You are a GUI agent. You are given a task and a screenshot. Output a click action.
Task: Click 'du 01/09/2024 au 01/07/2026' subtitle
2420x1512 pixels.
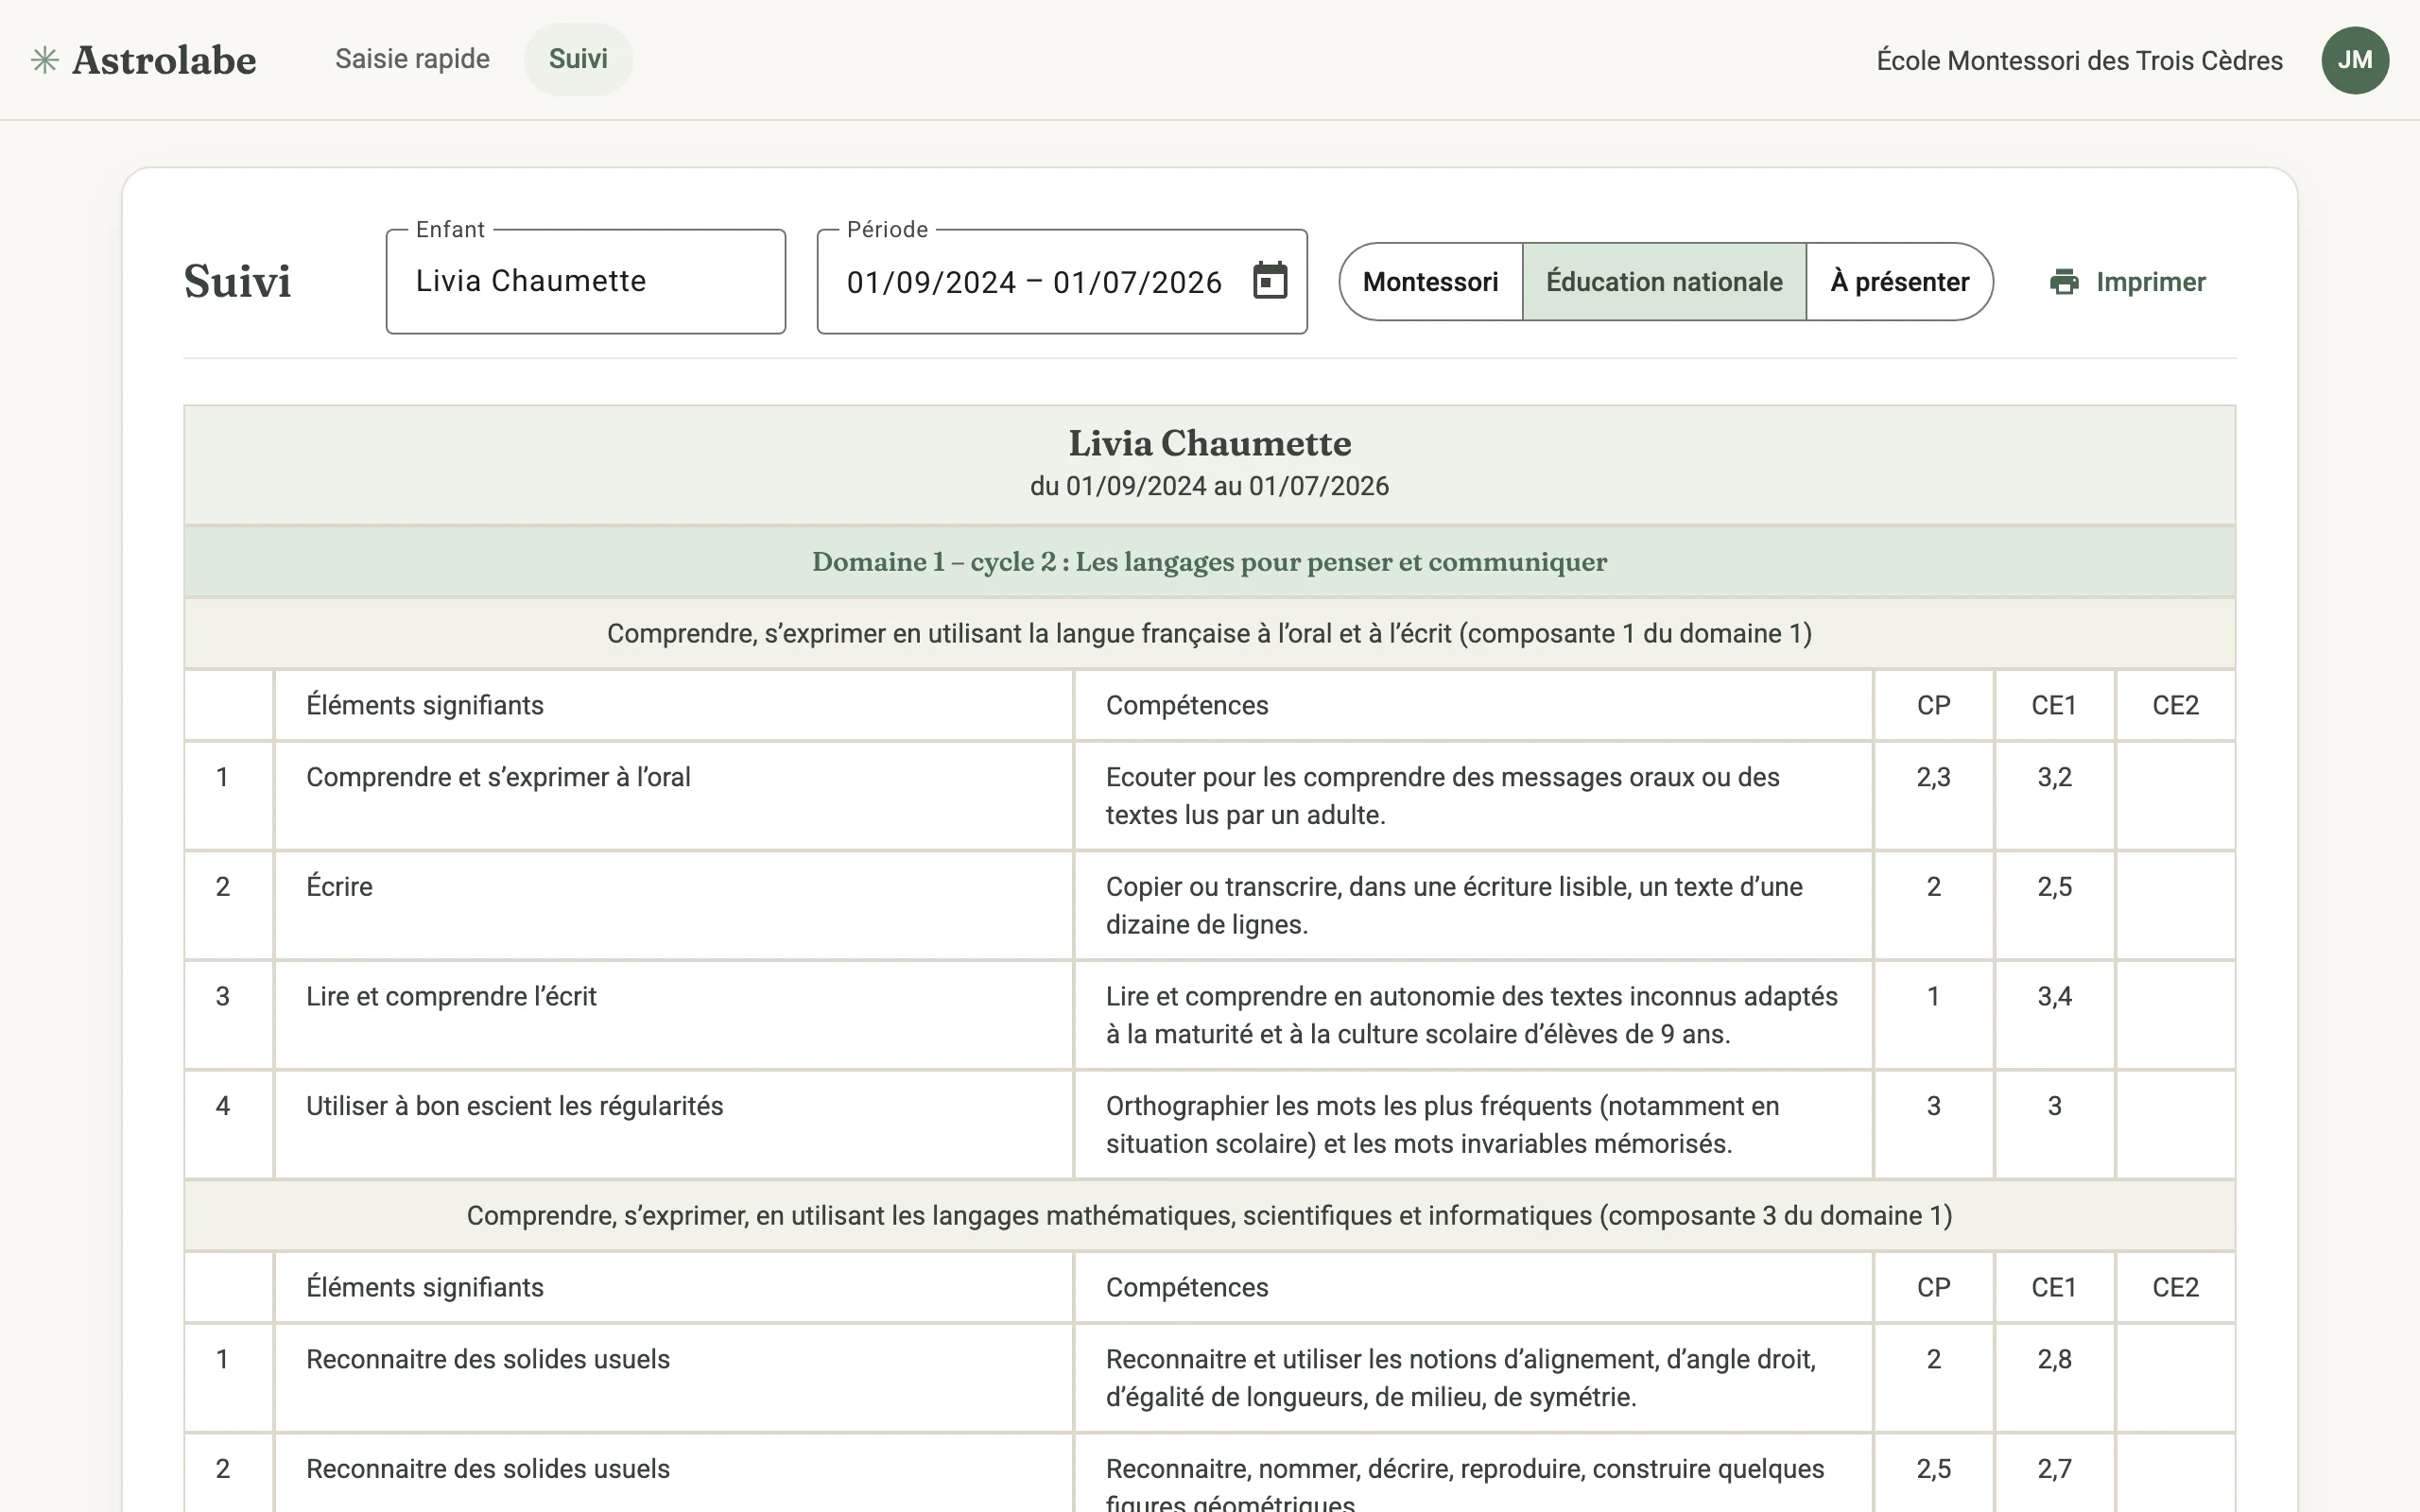click(x=1209, y=486)
